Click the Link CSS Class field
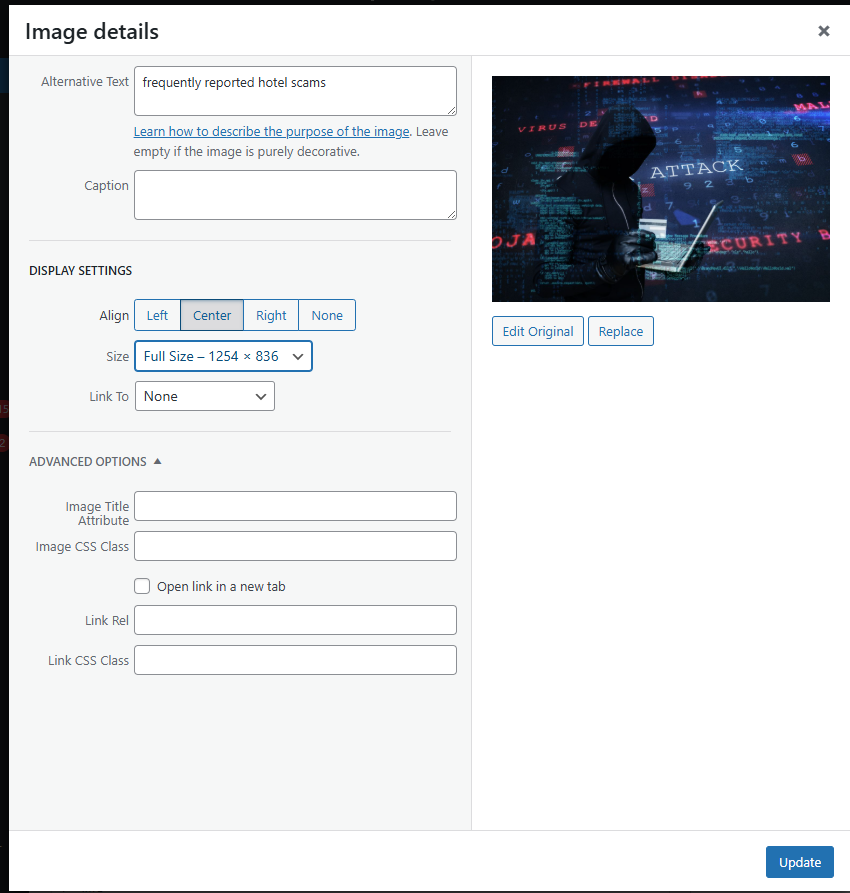 click(295, 660)
